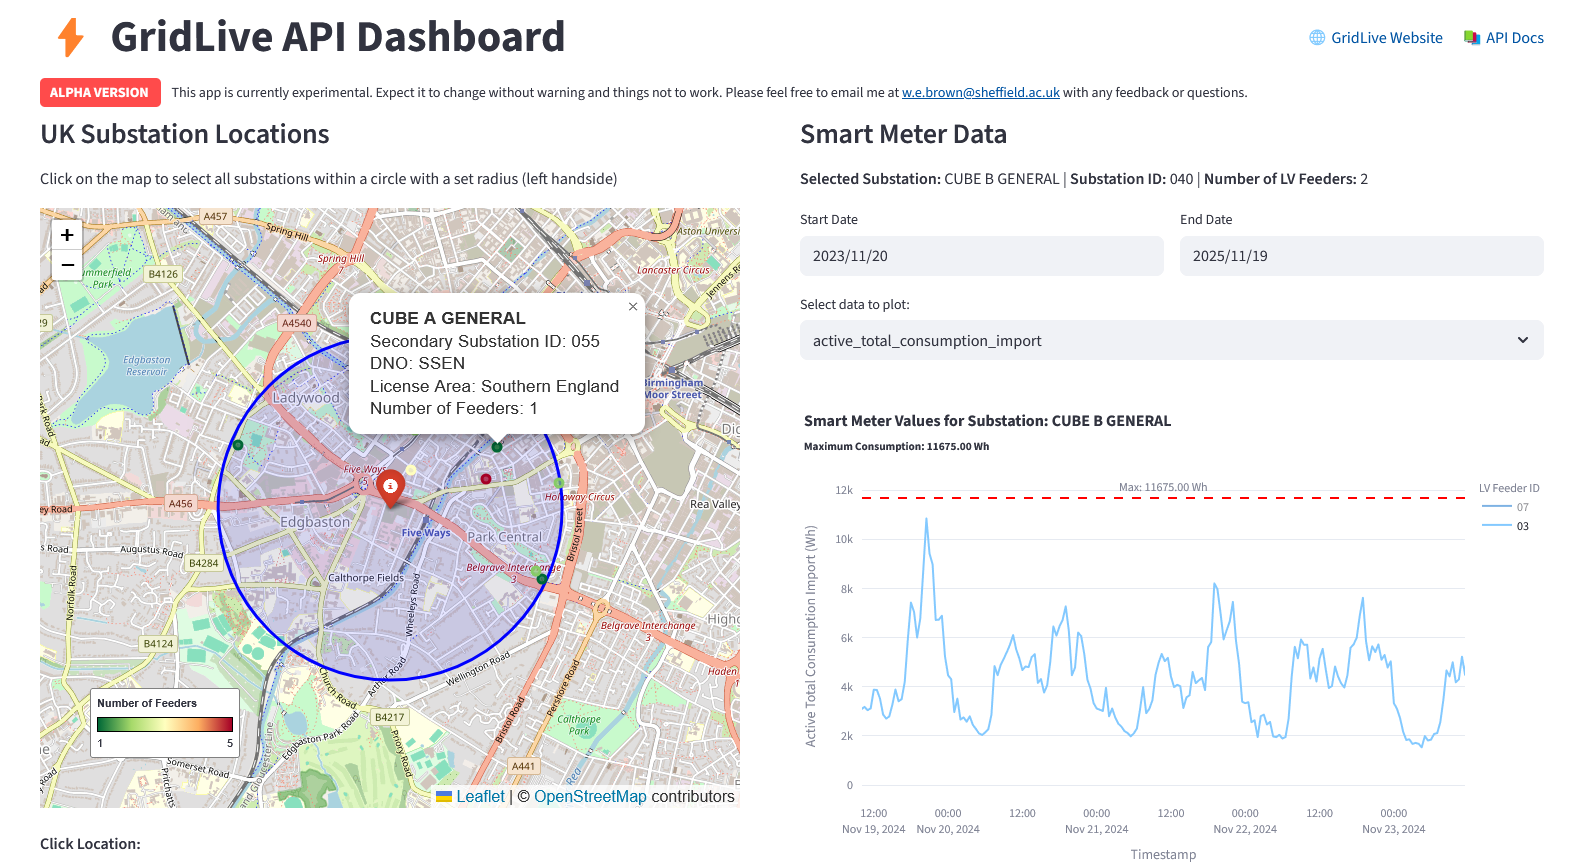The height and width of the screenshot is (865, 1578).
Task: Open the Select data to plot dropdown
Action: pyautogui.click(x=1171, y=341)
